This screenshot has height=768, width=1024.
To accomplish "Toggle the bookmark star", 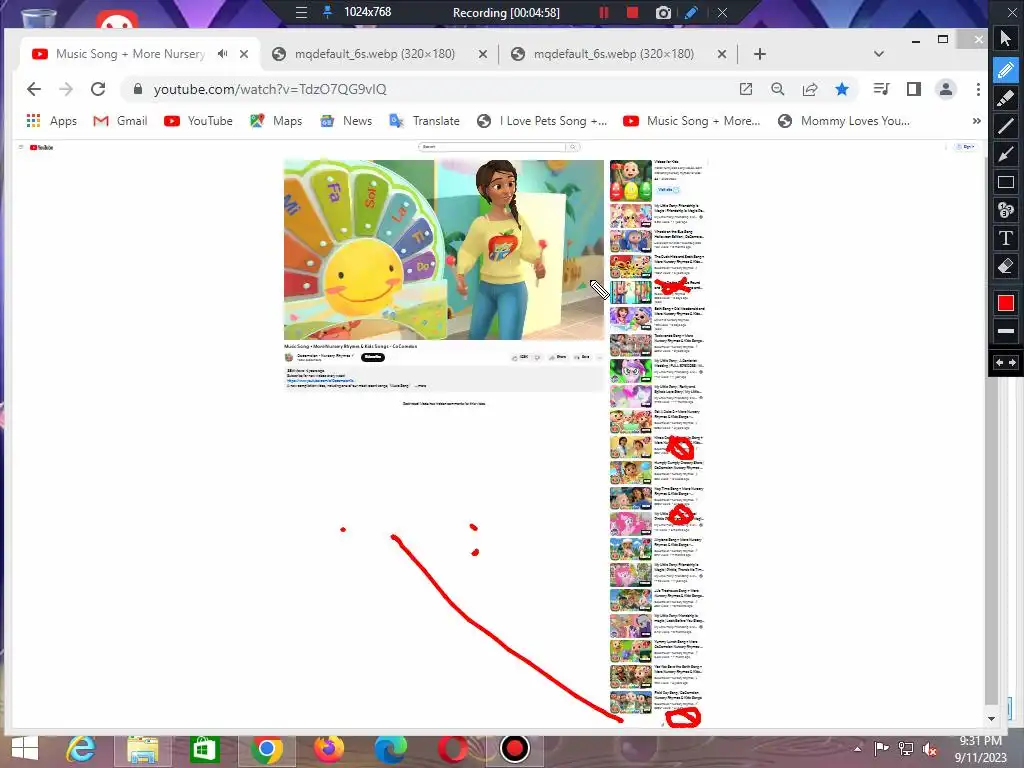I will pyautogui.click(x=842, y=89).
